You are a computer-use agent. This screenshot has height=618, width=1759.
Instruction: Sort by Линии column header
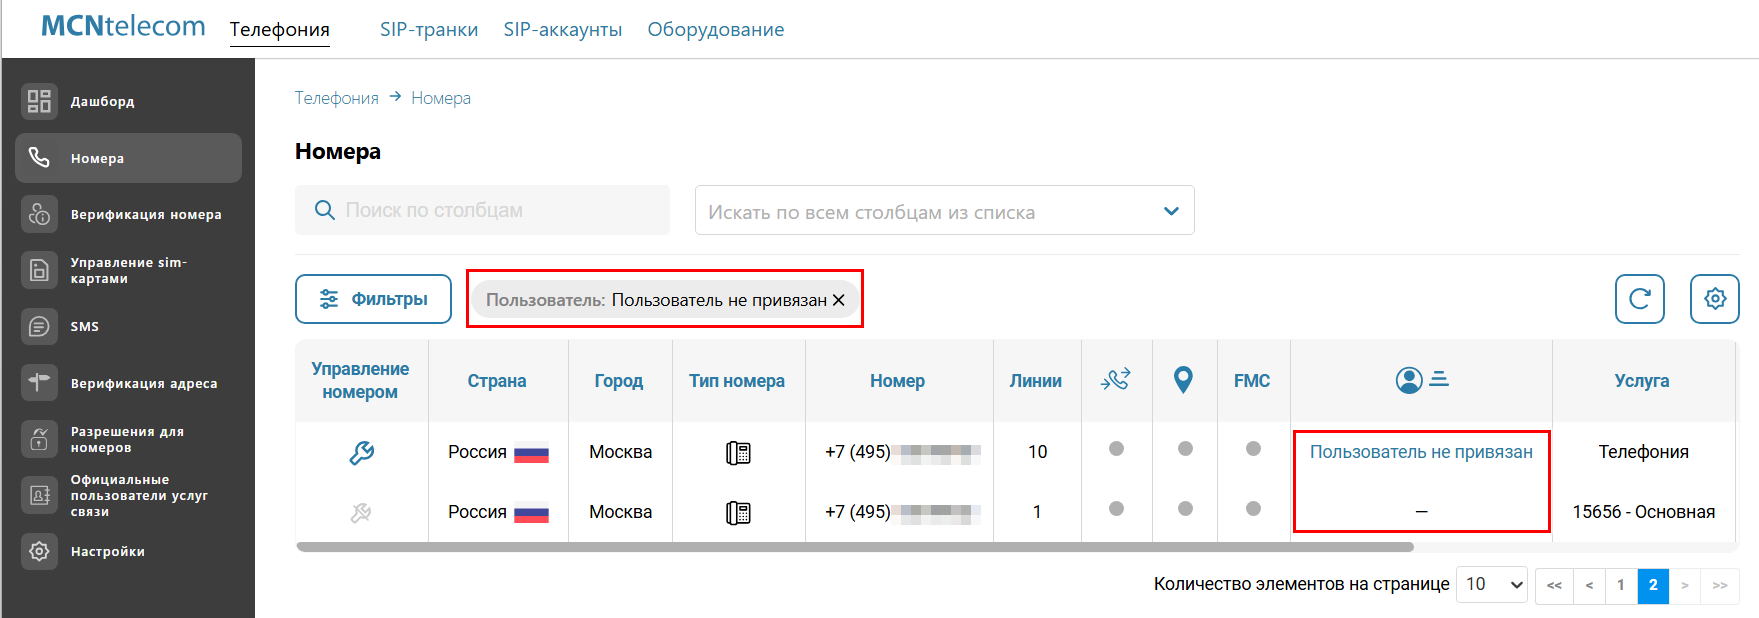click(x=1036, y=381)
